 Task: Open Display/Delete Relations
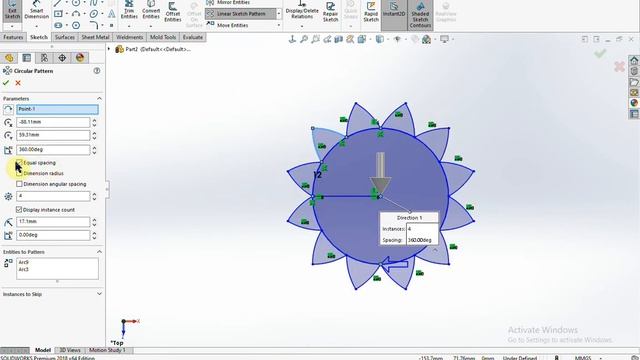point(302,11)
